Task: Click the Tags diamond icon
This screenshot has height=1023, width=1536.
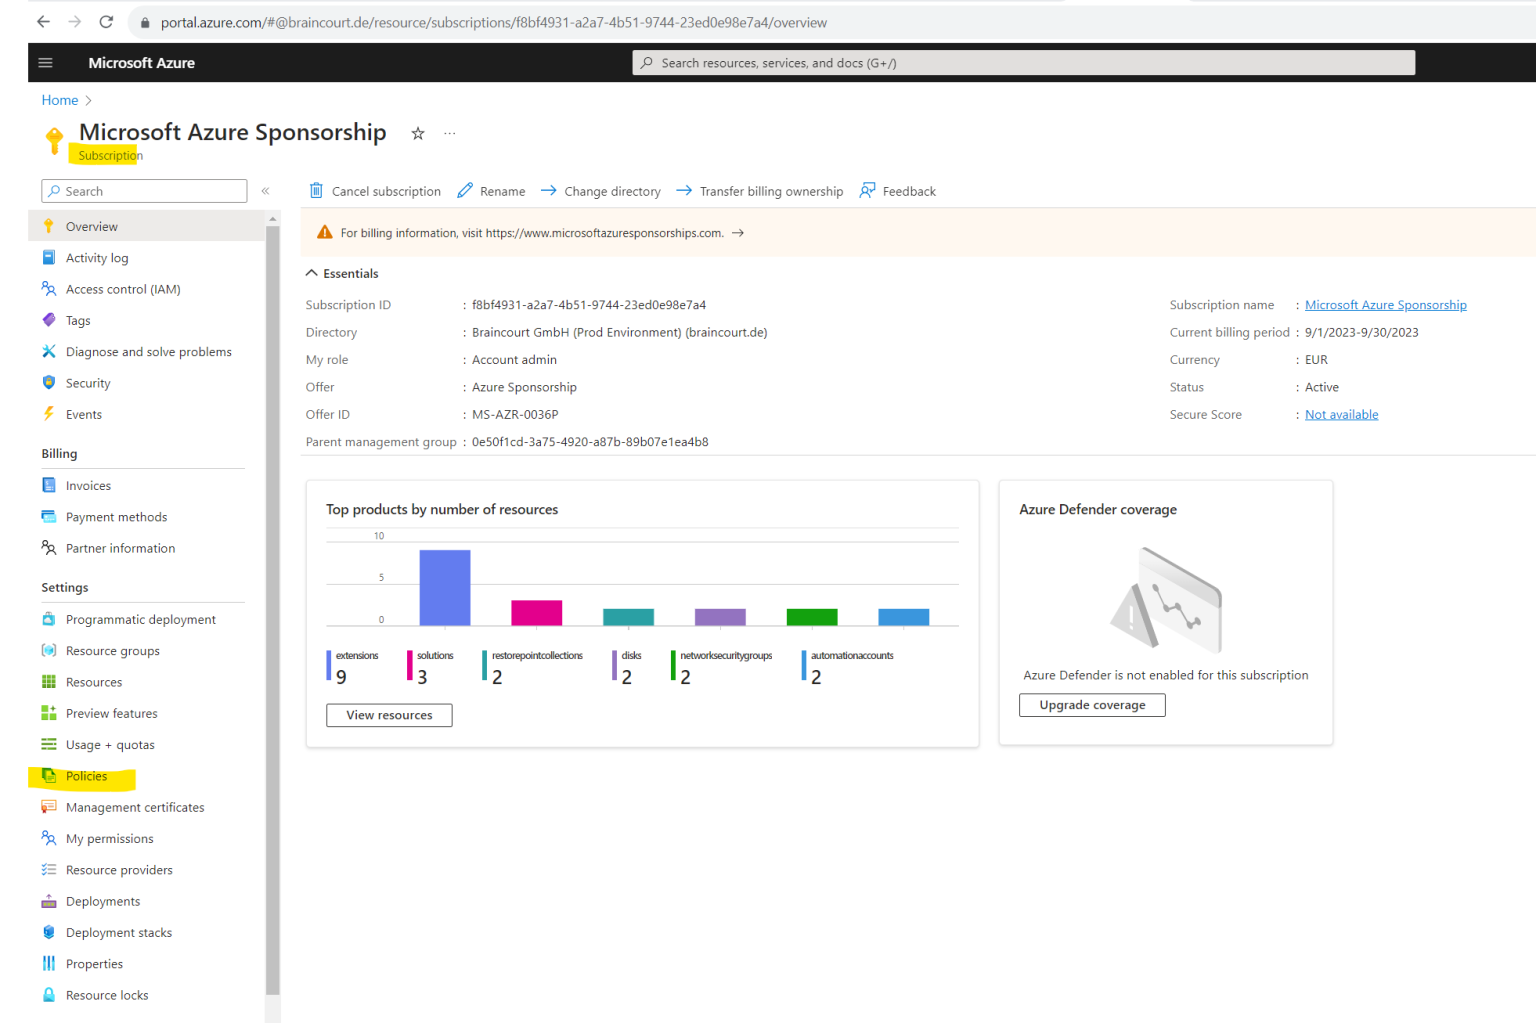Action: (x=50, y=320)
